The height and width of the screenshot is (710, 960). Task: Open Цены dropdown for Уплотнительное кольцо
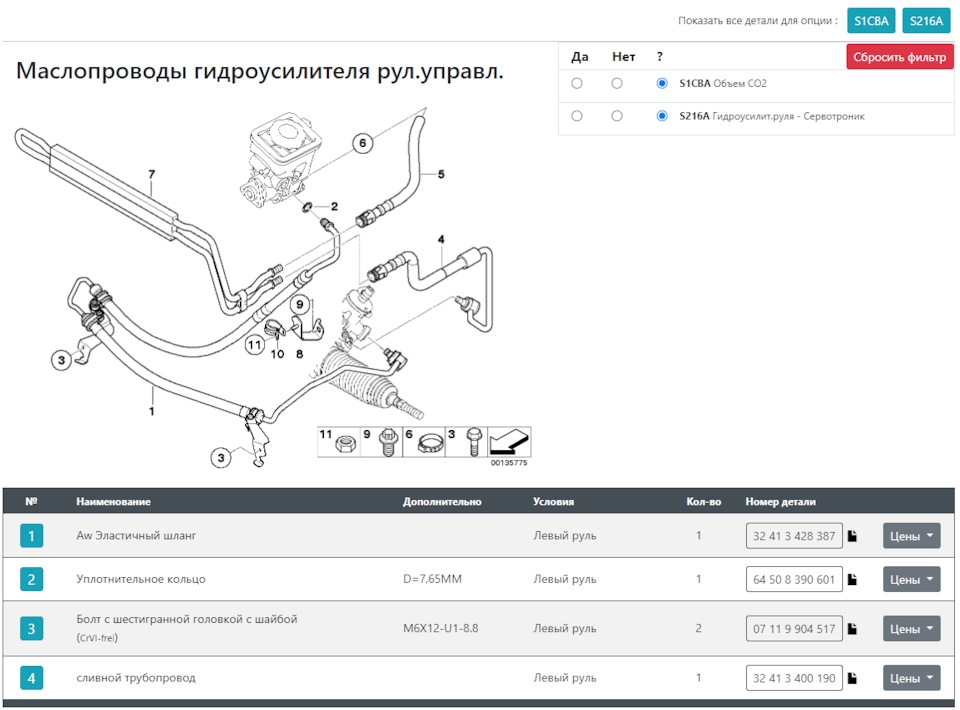tap(910, 579)
